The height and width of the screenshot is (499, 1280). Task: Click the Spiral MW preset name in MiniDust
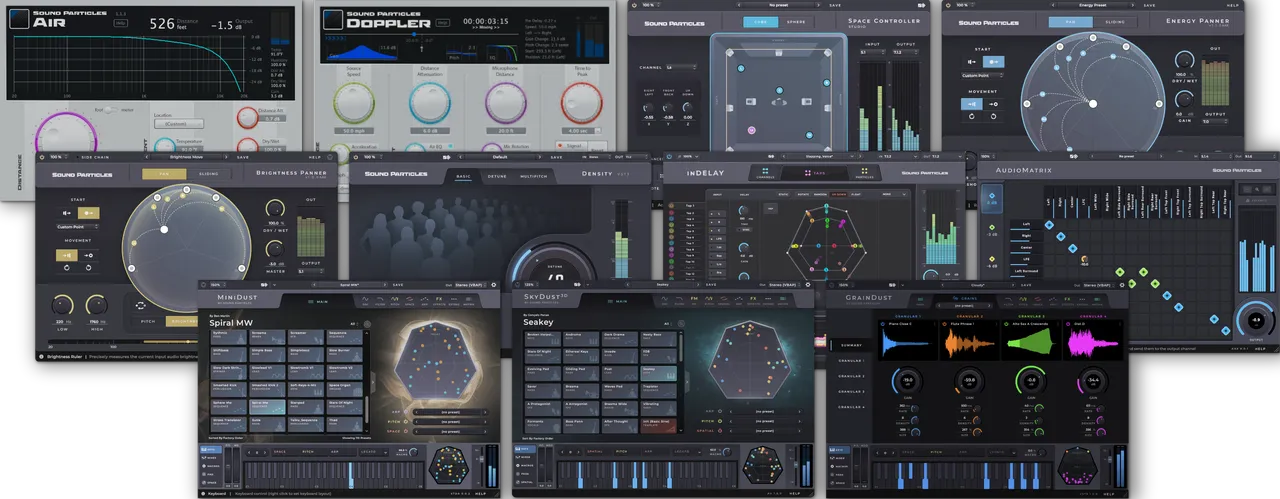(x=233, y=323)
